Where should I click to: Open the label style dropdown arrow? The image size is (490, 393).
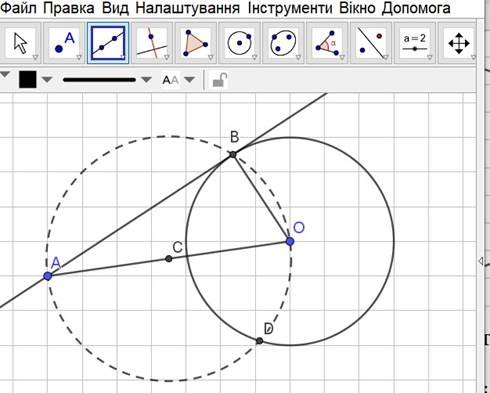pos(189,80)
